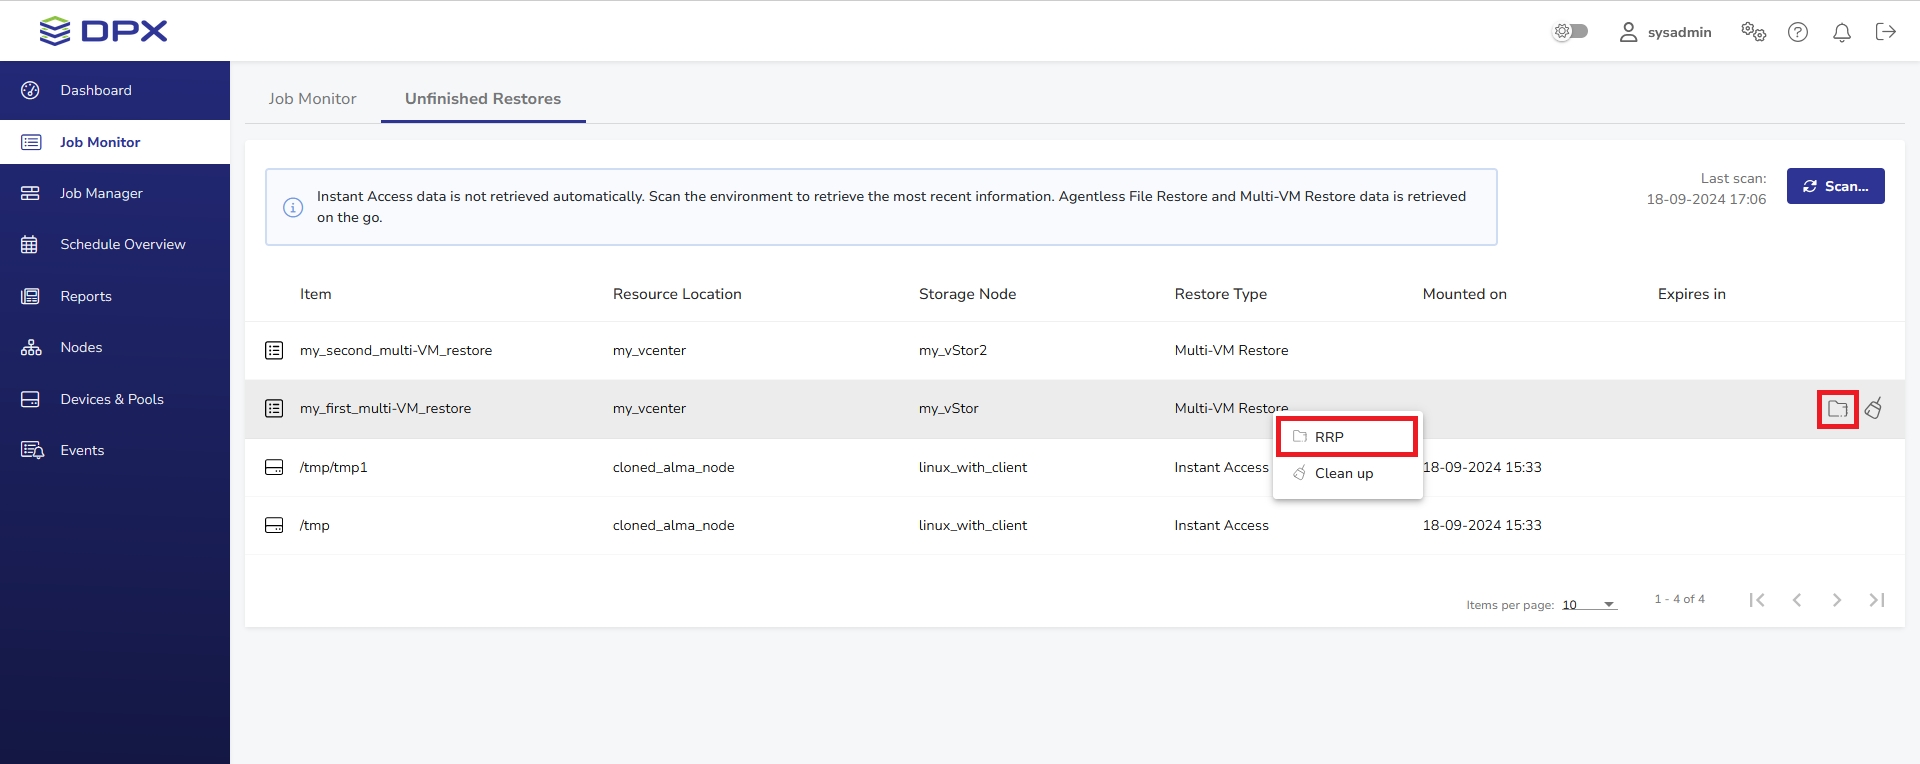Open the settings gears icon
Viewport: 1920px width, 764px height.
point(1753,32)
